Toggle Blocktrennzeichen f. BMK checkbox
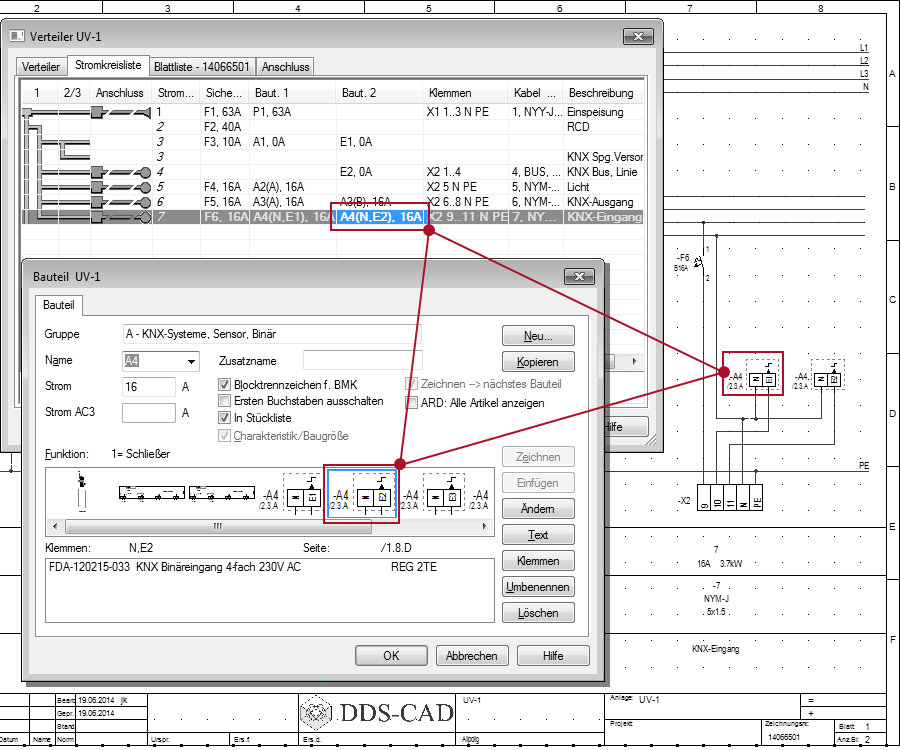Viewport: 900px width, 750px height. coord(225,385)
